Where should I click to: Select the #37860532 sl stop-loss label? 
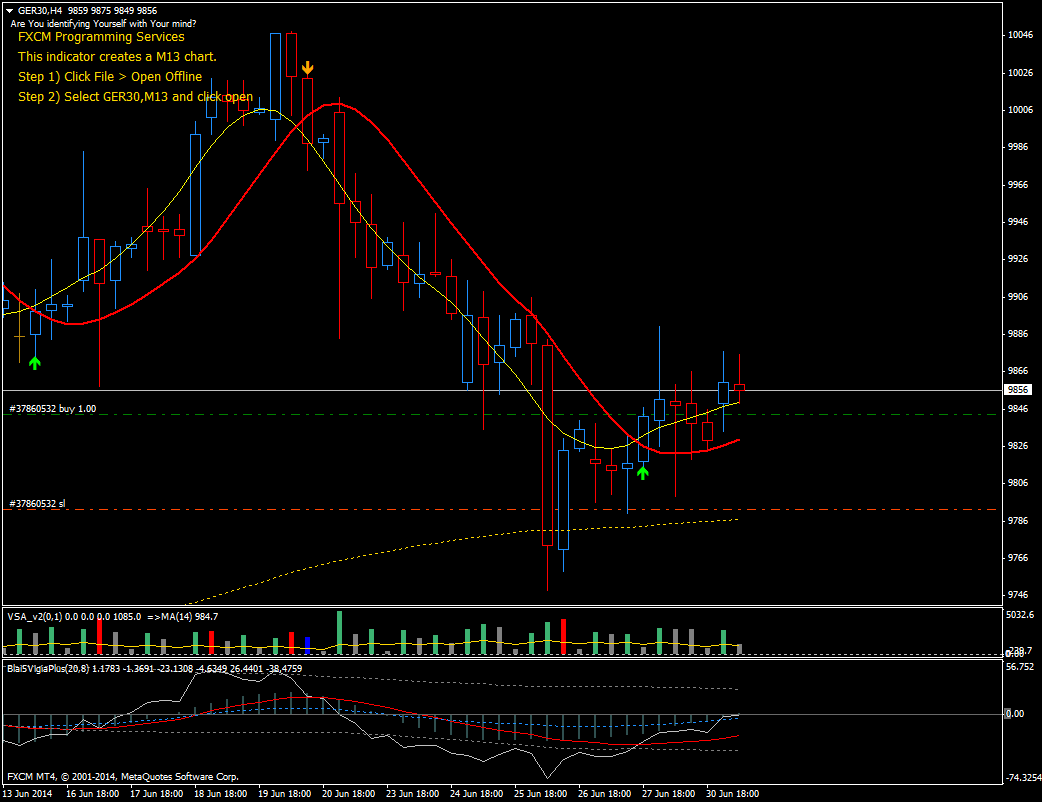pyautogui.click(x=38, y=504)
